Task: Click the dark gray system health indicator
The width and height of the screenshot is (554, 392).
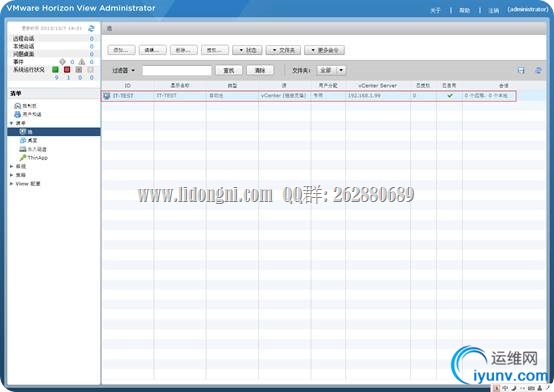Action: pyautogui.click(x=79, y=69)
